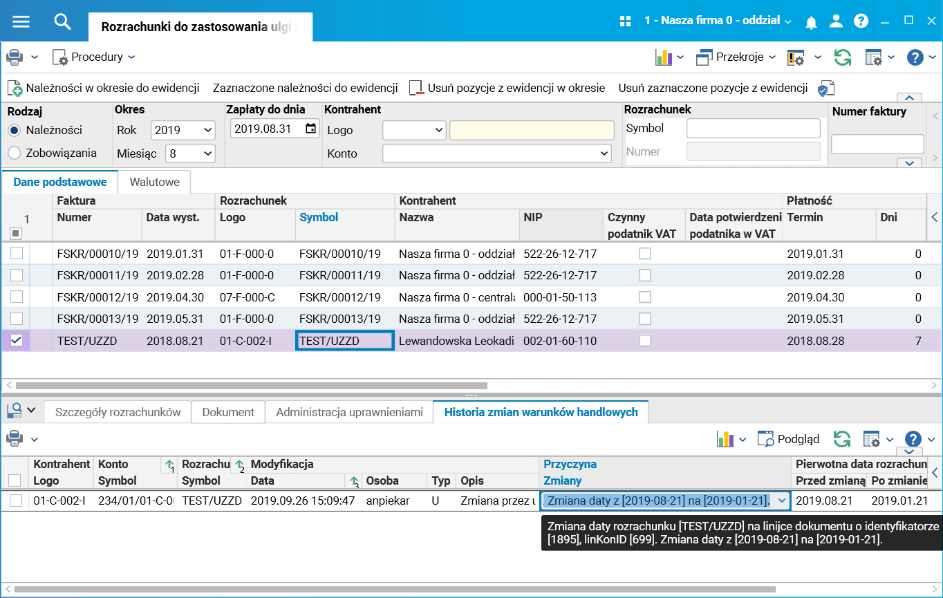Click the Rozrachunek Symbol input field

click(753, 128)
